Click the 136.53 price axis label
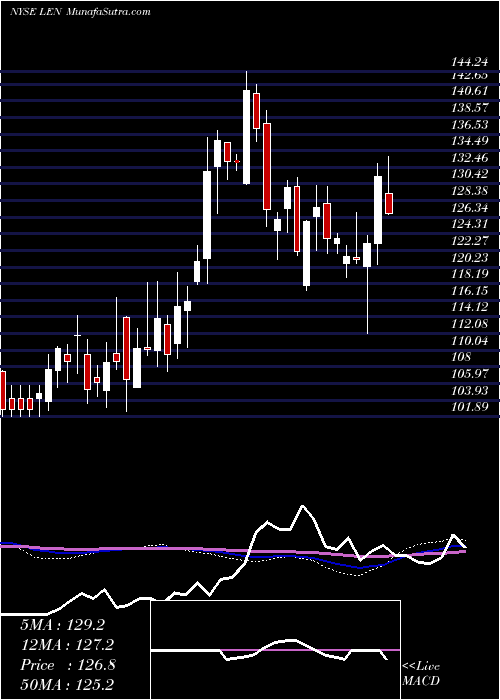Screen dimensions: 500x700 469,124
